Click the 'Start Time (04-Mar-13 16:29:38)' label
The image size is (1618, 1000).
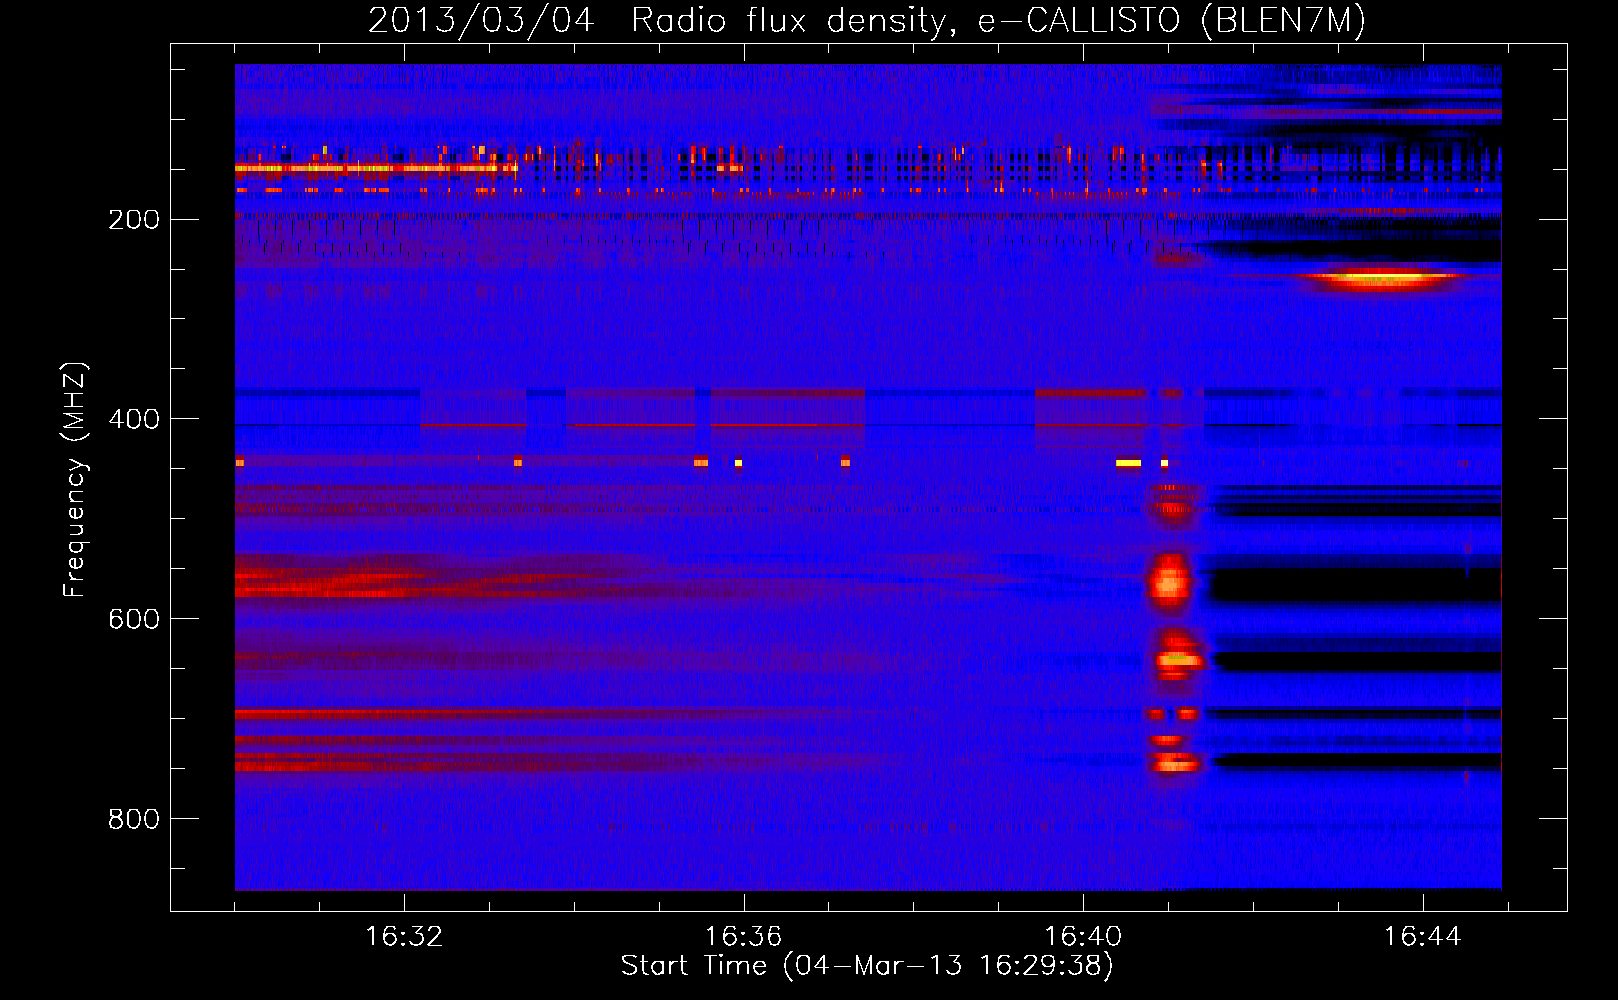867,966
